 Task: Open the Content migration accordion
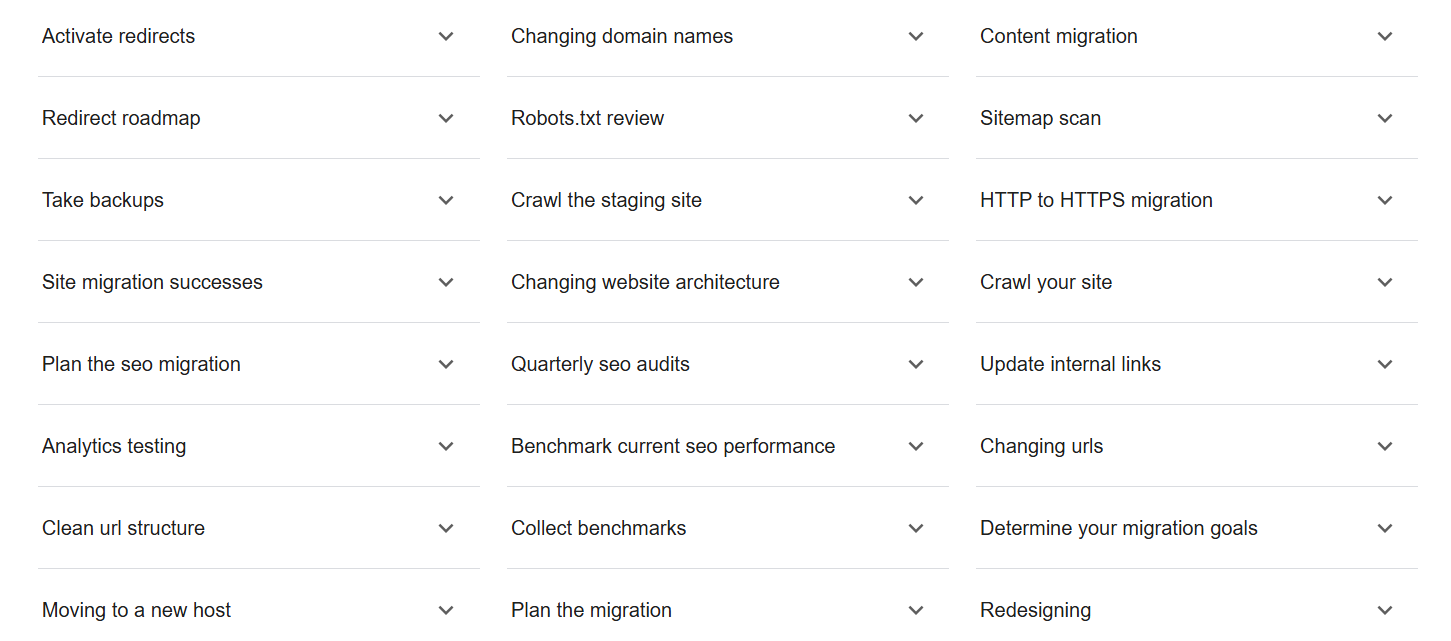pos(1384,37)
